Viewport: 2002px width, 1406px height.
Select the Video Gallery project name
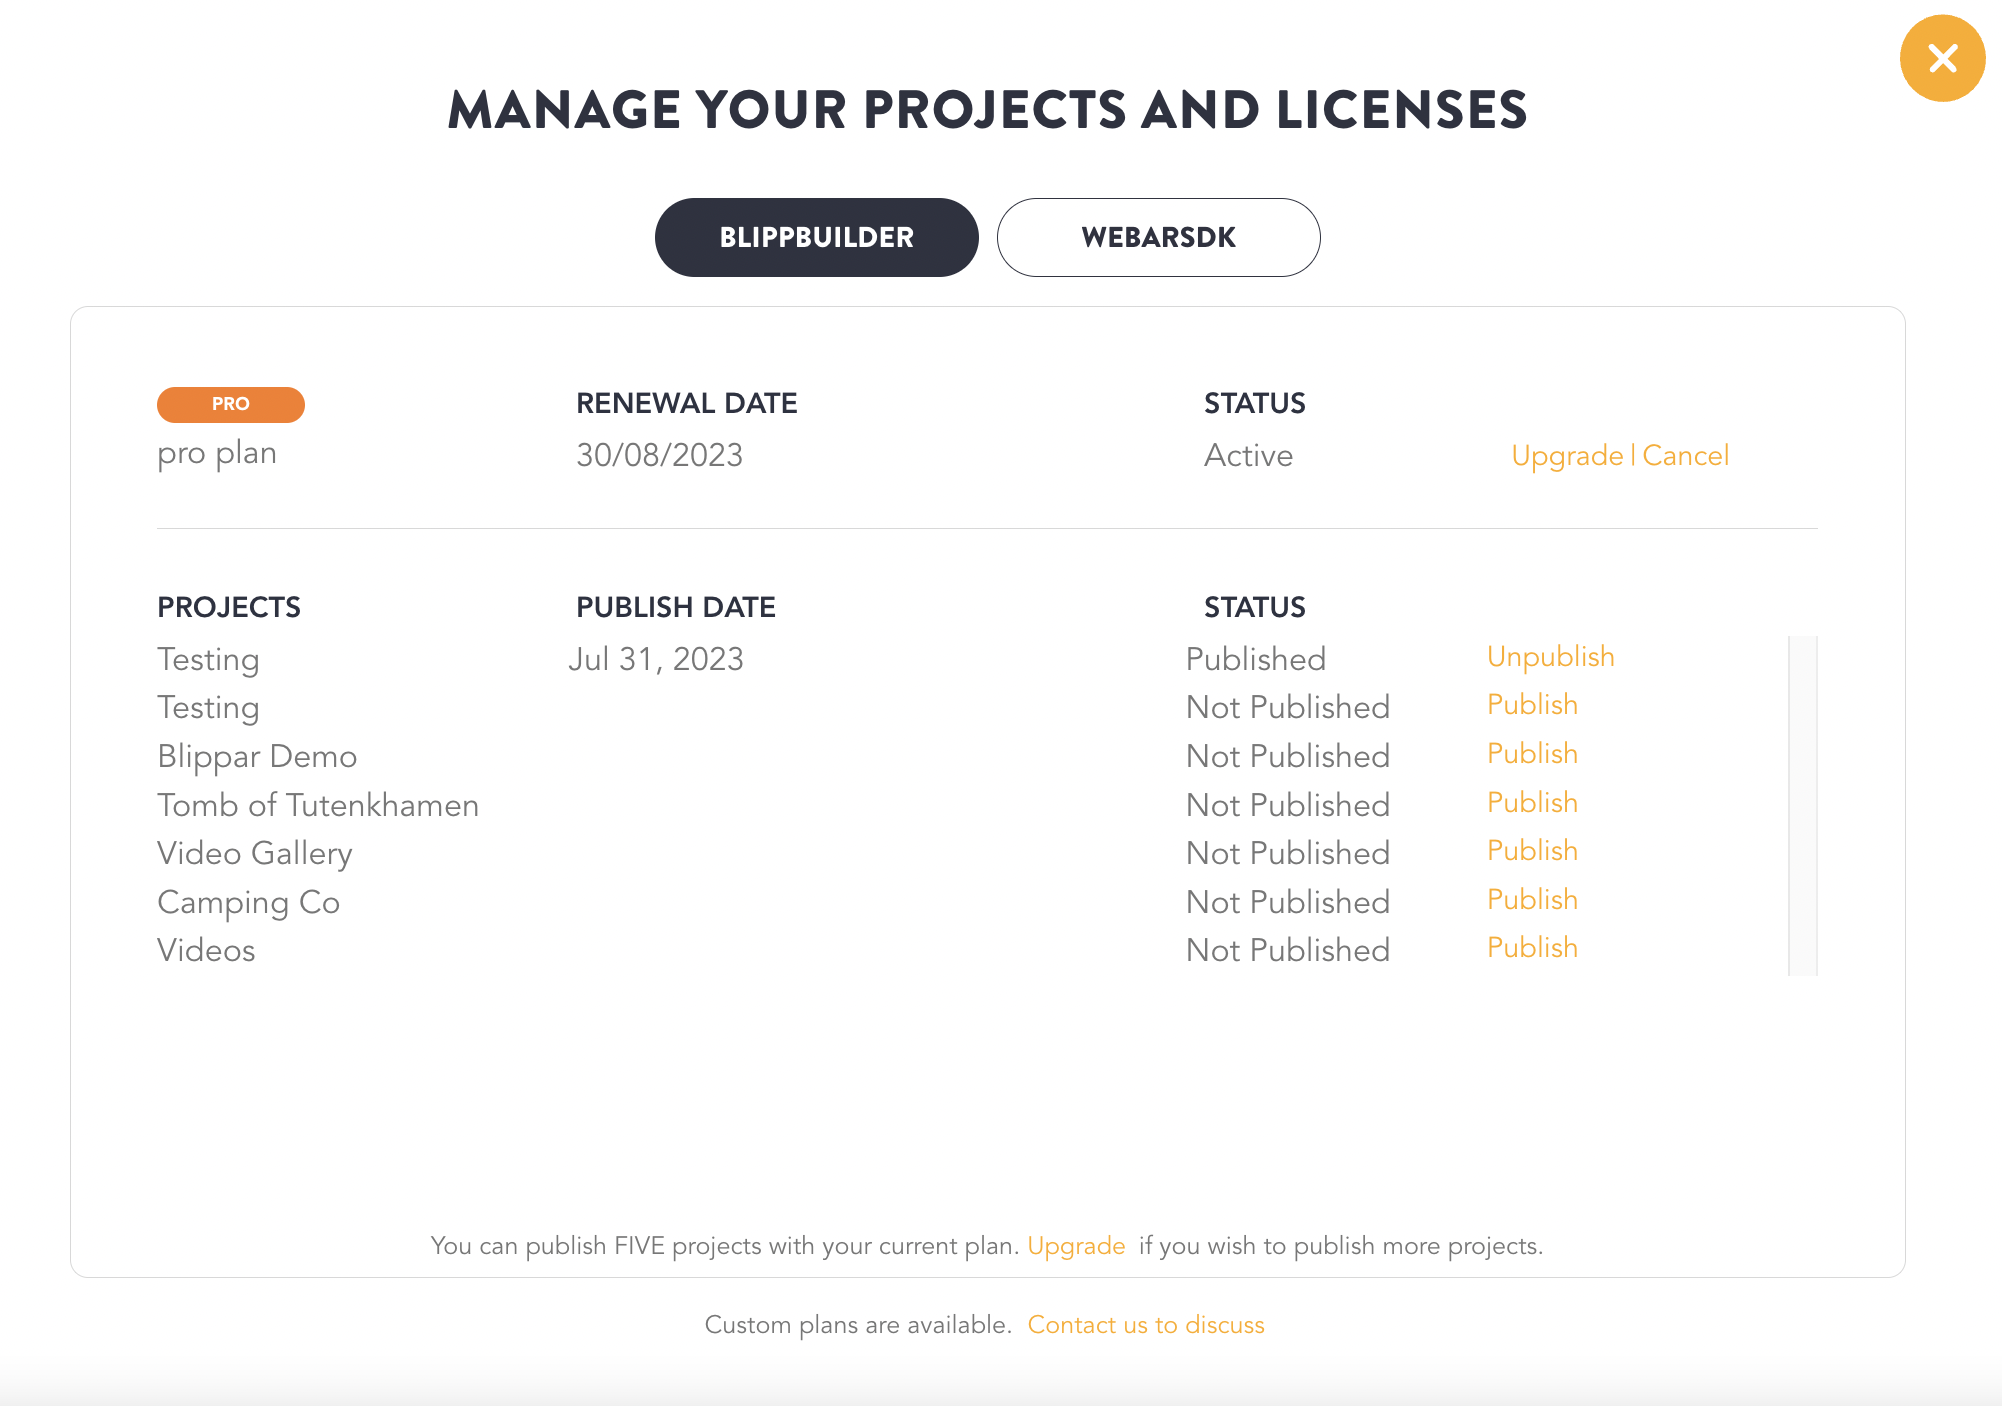pyautogui.click(x=255, y=854)
